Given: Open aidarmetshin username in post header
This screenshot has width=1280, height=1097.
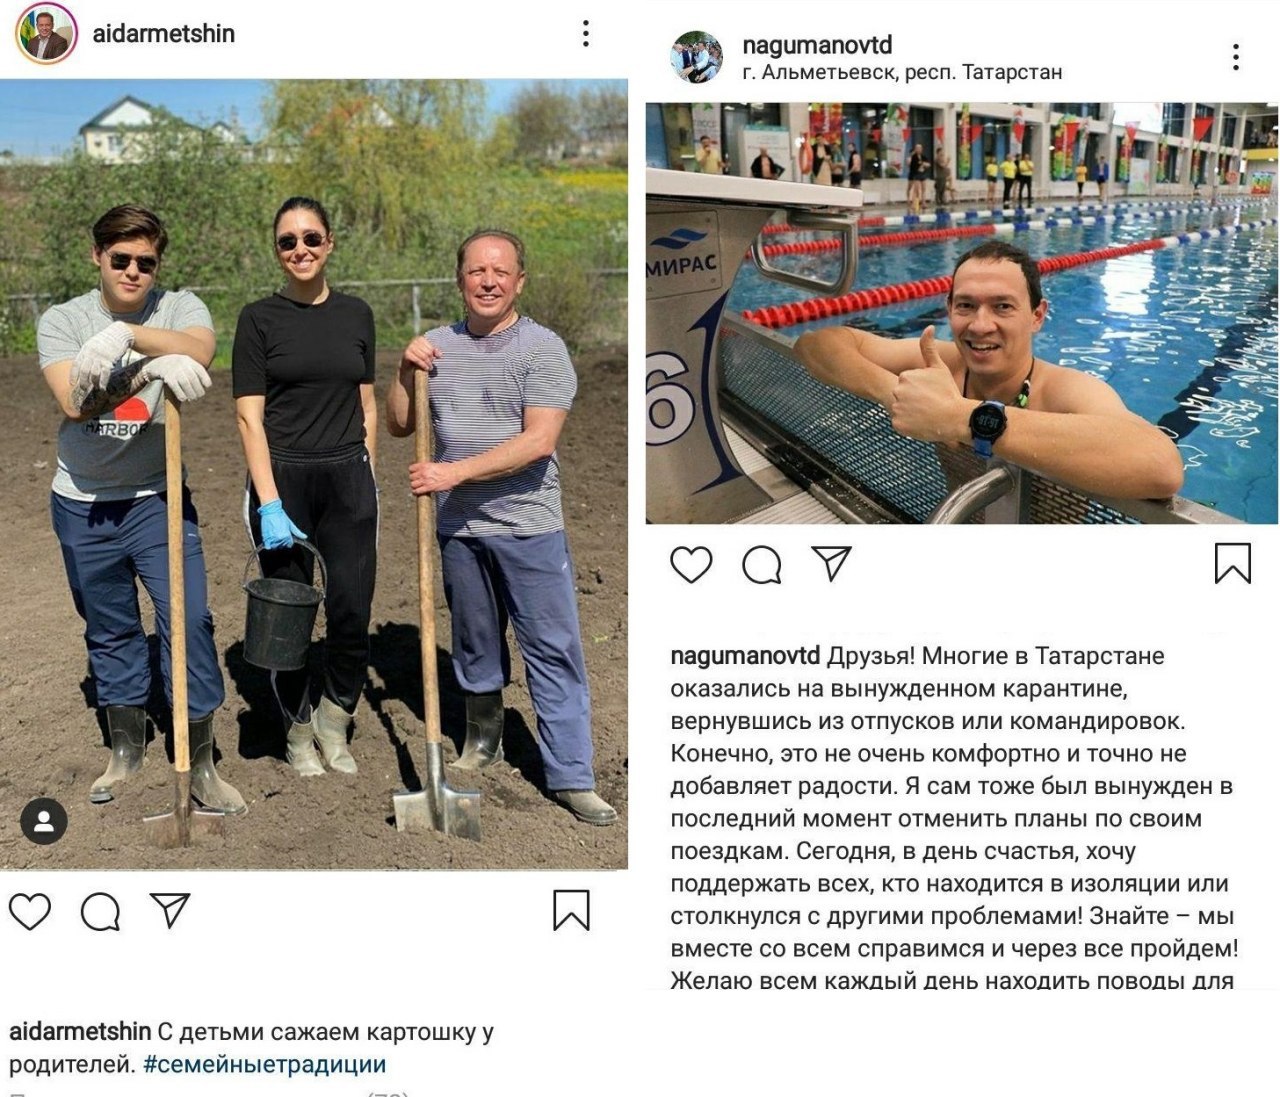Looking at the screenshot, I should click(x=163, y=34).
